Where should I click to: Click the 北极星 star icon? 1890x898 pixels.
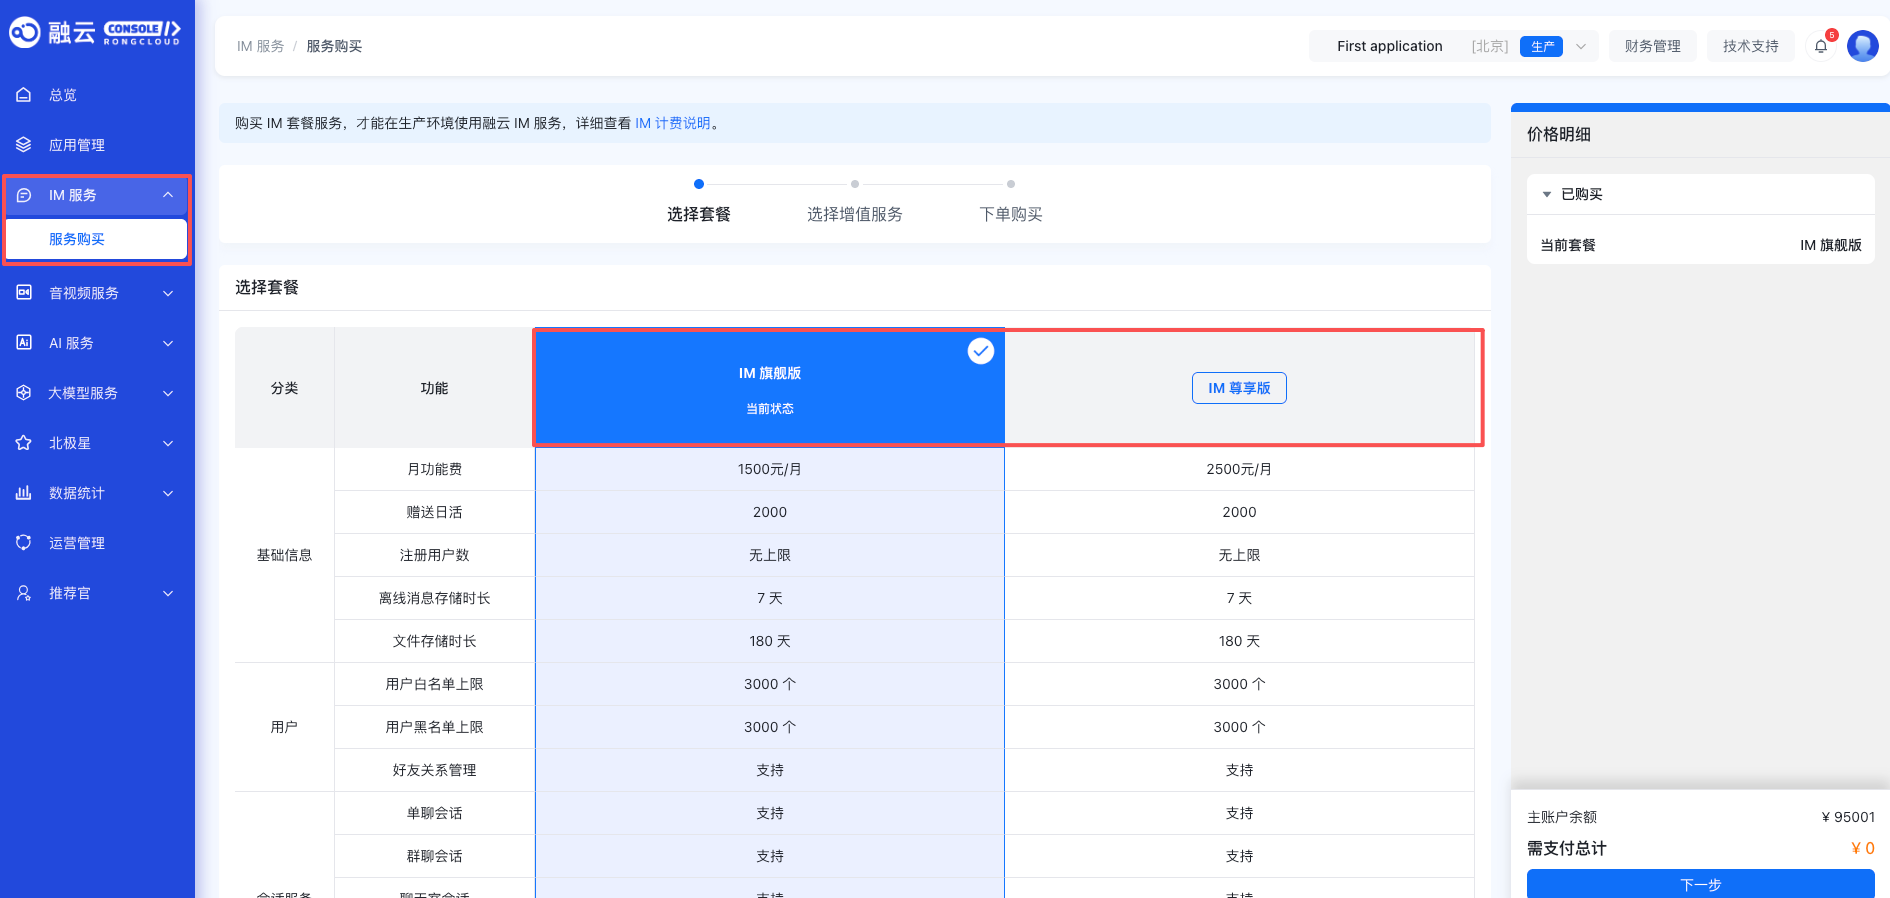click(24, 443)
